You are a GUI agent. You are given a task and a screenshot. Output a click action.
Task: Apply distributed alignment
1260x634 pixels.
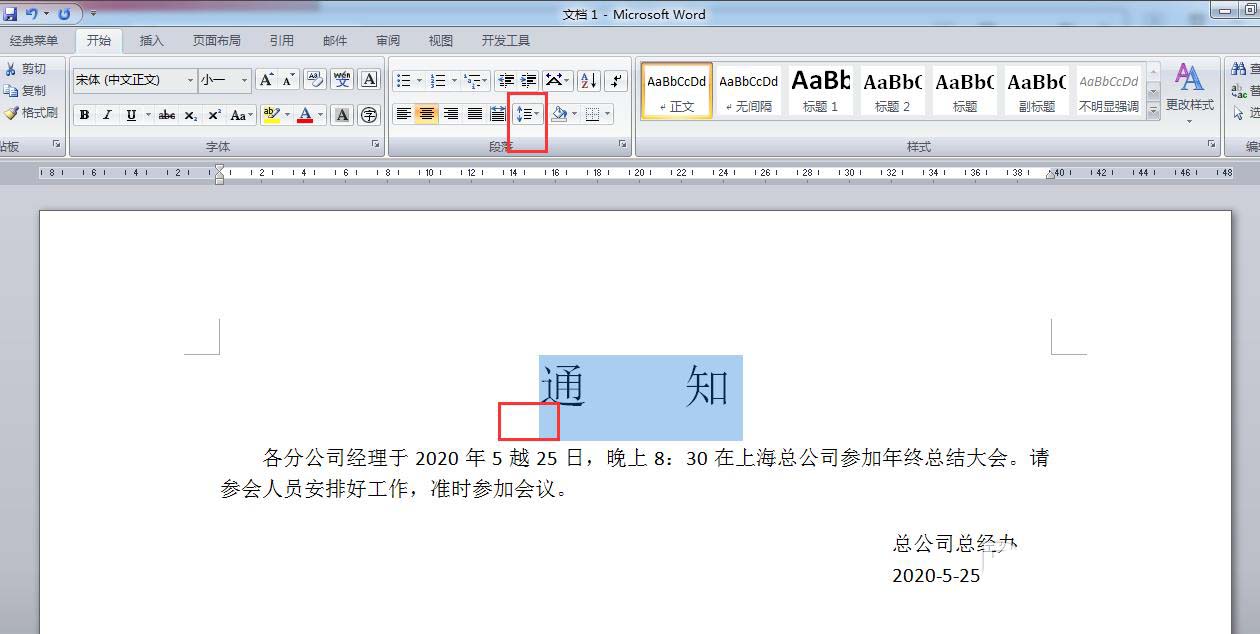498,114
